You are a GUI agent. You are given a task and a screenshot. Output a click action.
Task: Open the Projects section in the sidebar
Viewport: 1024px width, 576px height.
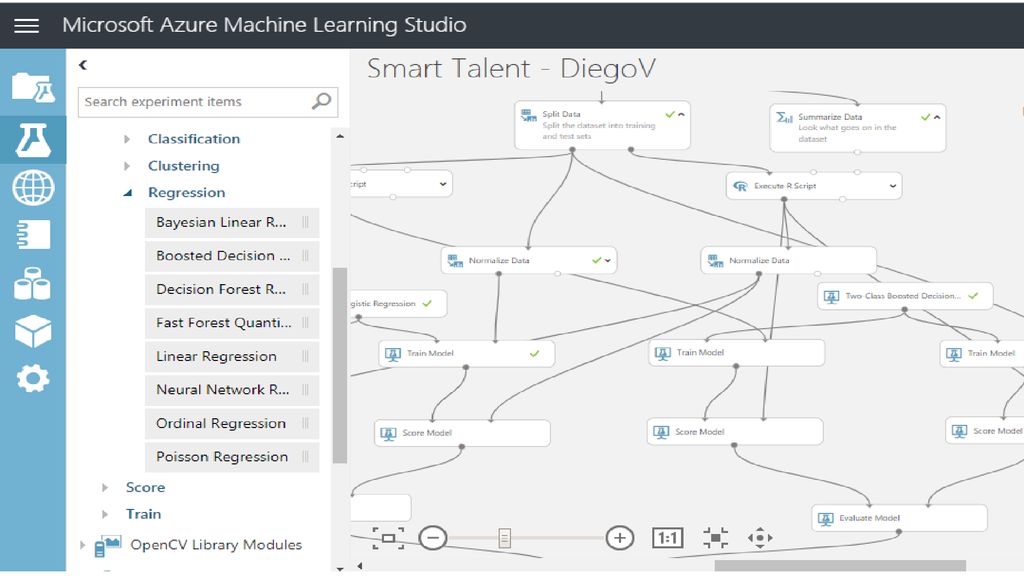33,88
